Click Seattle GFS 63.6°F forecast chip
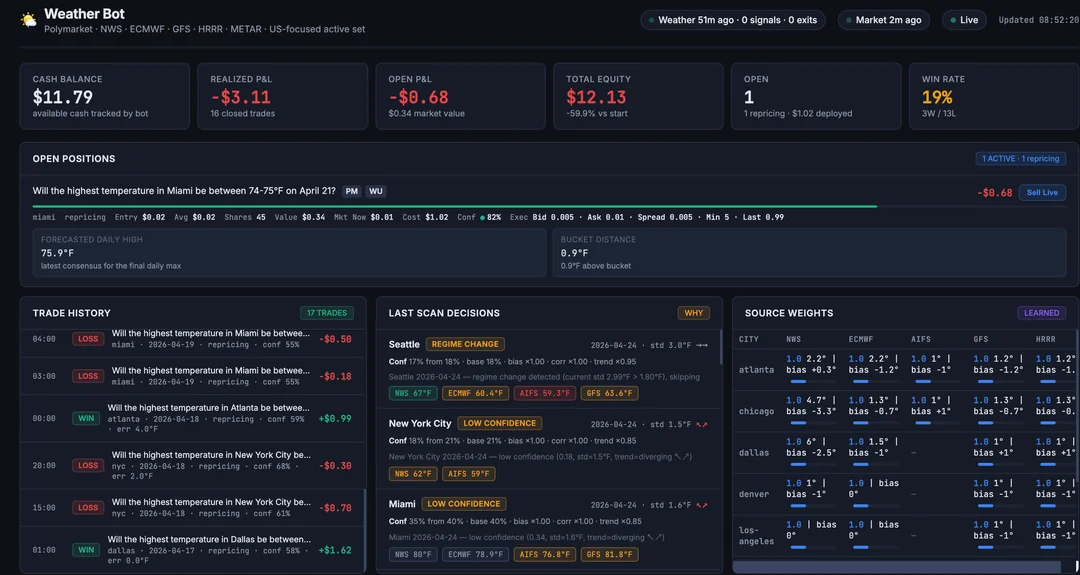Image resolution: width=1080 pixels, height=575 pixels. tap(610, 393)
